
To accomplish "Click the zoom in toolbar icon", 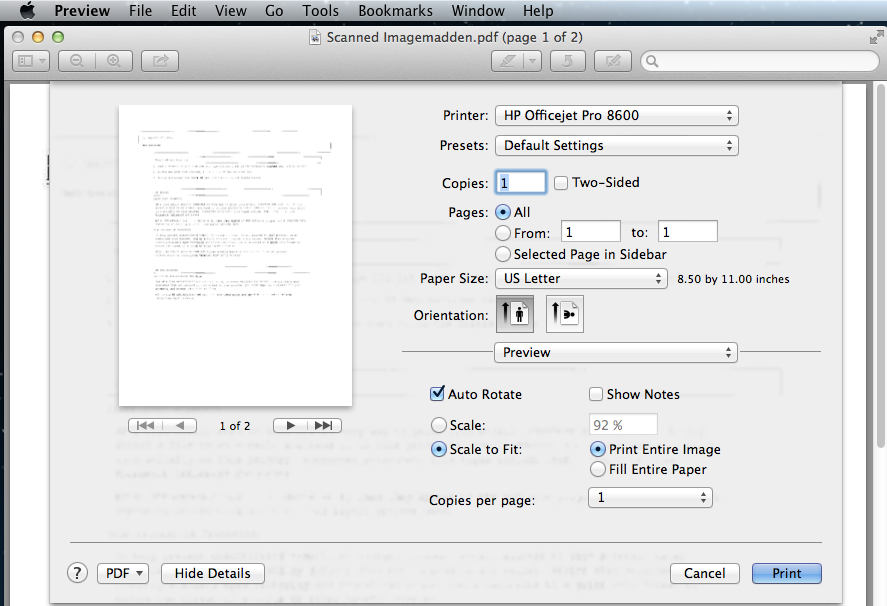I will click(x=113, y=61).
